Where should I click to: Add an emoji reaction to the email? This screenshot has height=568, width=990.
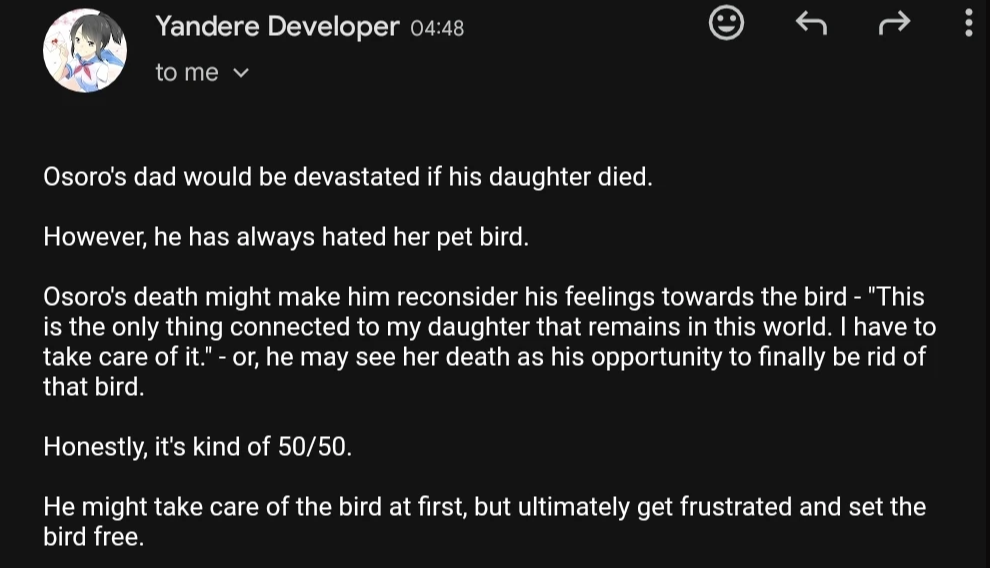click(726, 24)
